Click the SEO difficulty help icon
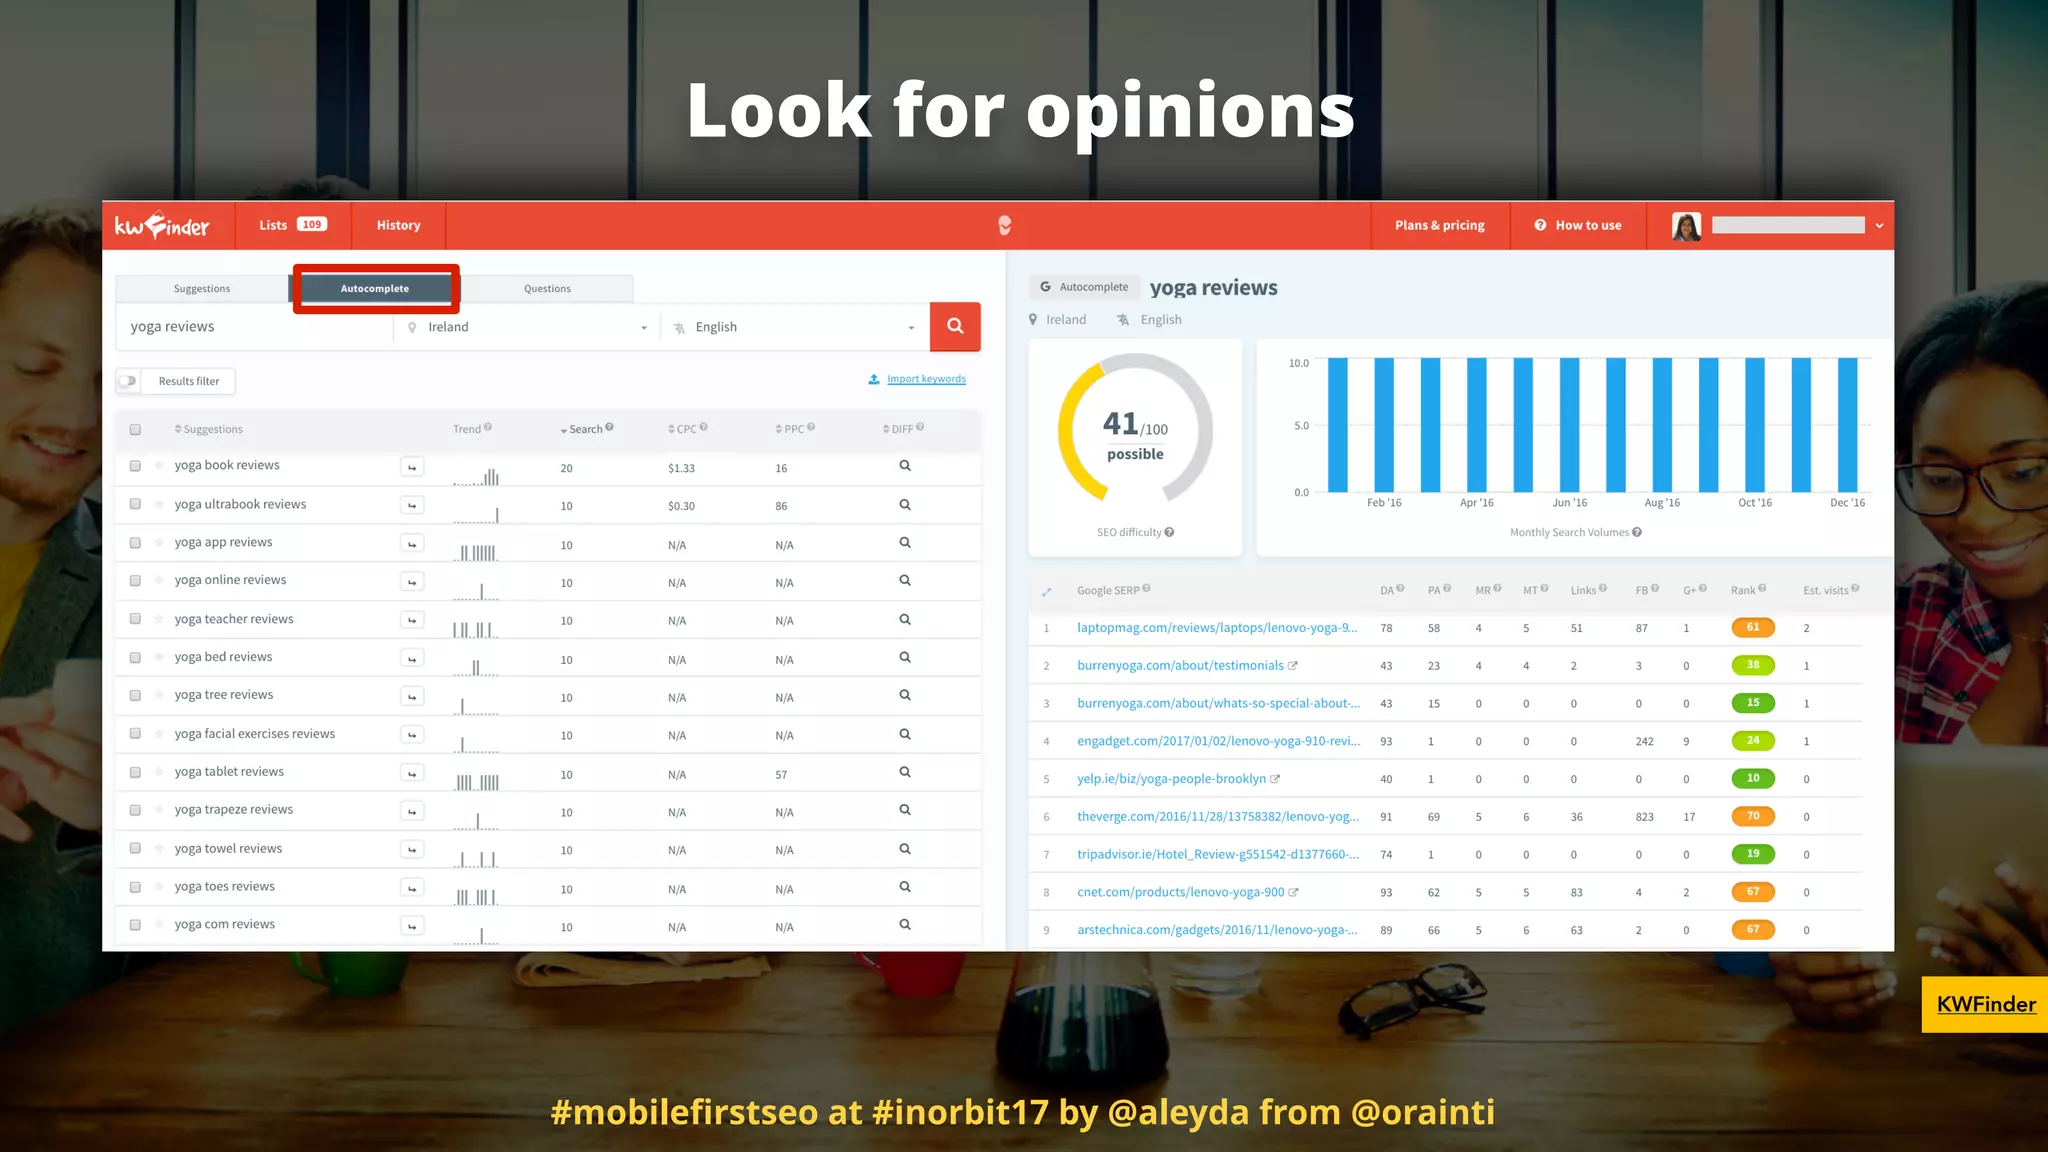 click(1169, 532)
